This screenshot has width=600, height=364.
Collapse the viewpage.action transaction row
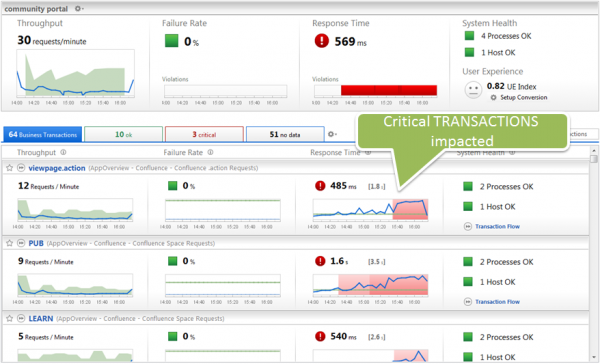click(x=21, y=168)
